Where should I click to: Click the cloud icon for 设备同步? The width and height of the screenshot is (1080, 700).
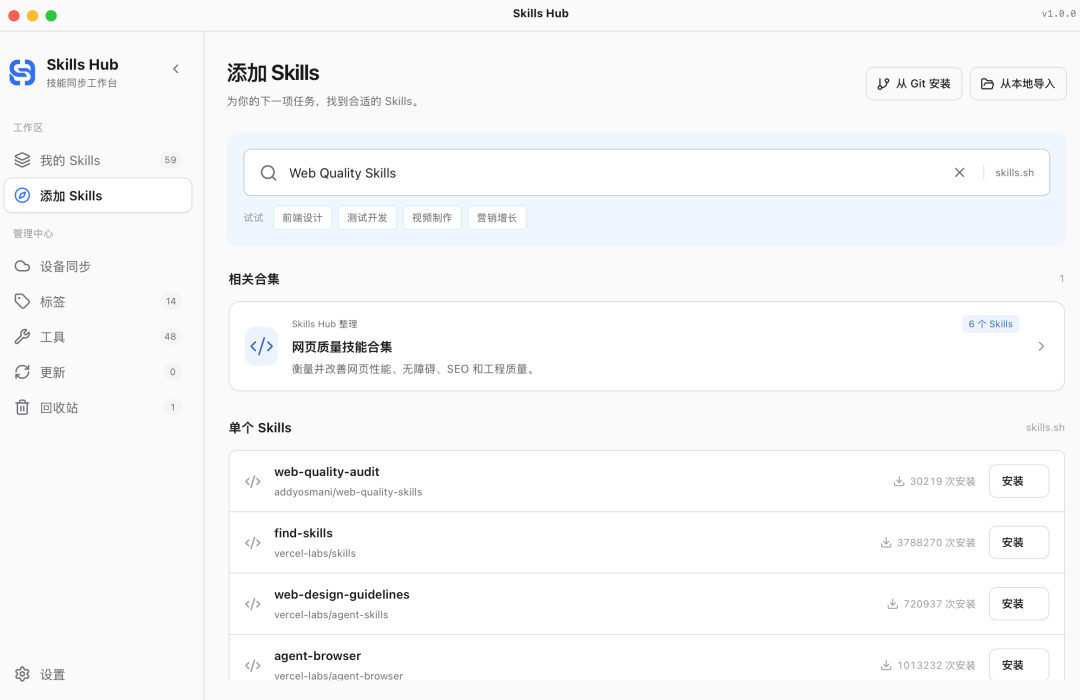pyautogui.click(x=22, y=266)
